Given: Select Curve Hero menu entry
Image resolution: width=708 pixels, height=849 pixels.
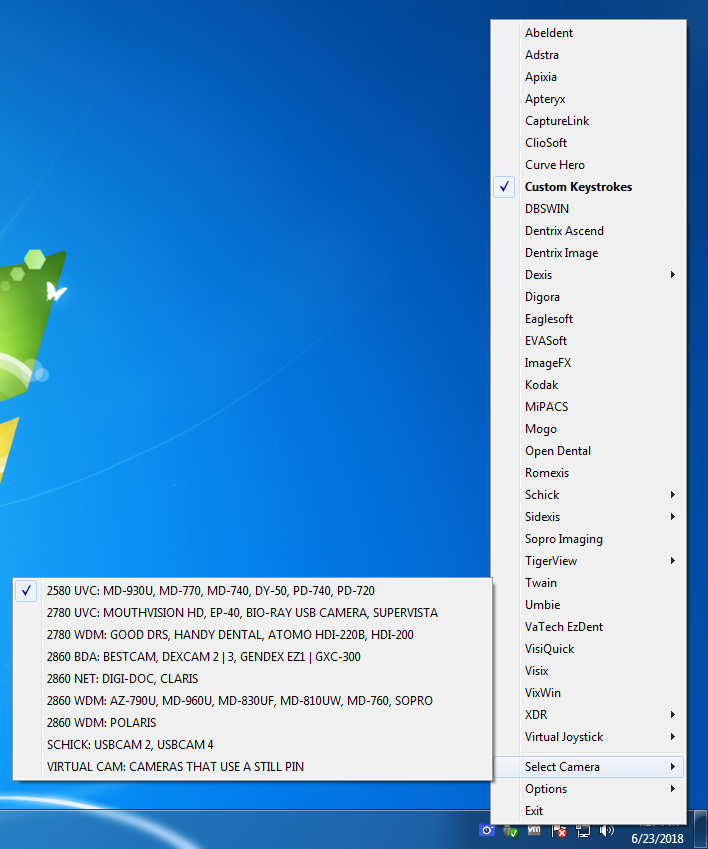Looking at the screenshot, I should [588, 165].
